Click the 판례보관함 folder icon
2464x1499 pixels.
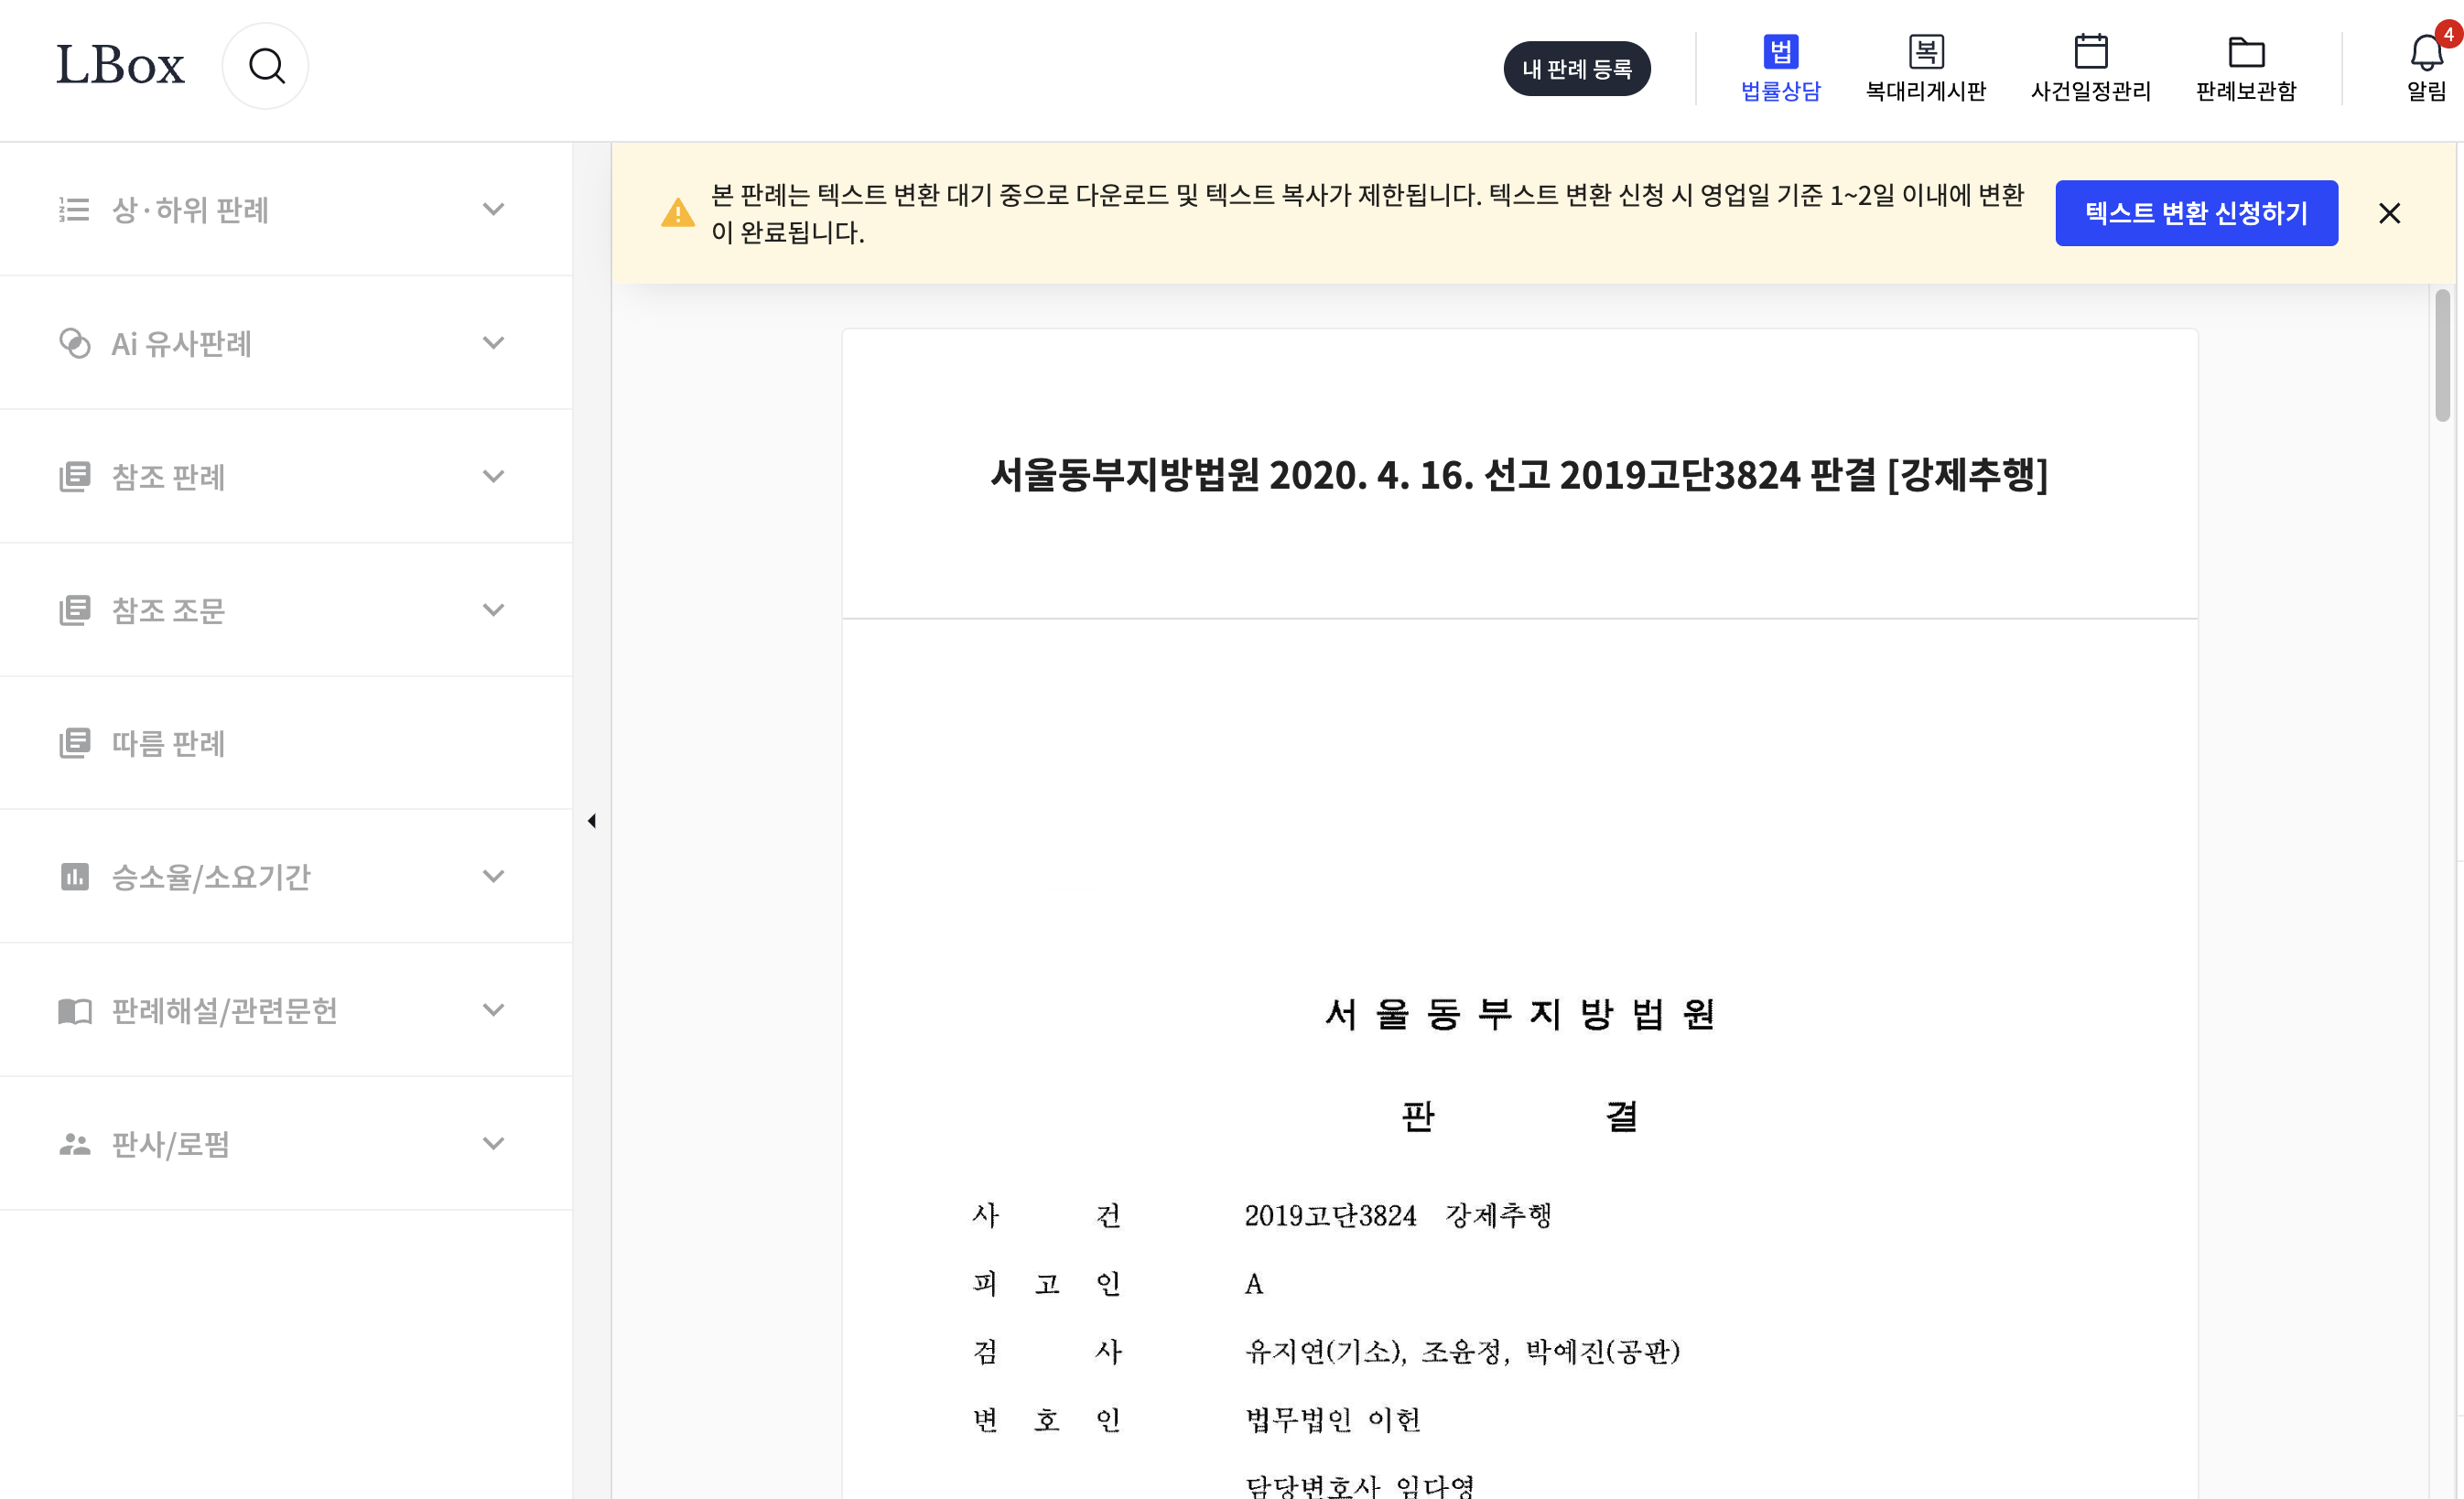pos(2246,52)
